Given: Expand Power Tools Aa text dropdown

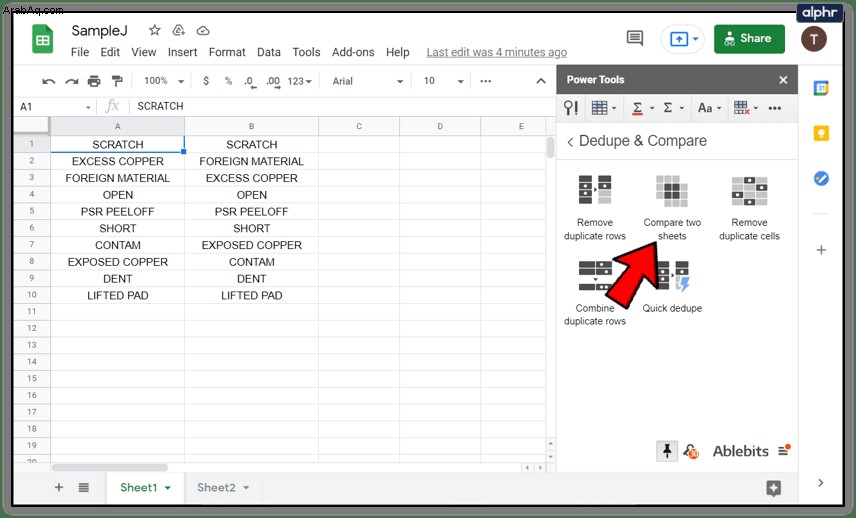Looking at the screenshot, I should 709,108.
